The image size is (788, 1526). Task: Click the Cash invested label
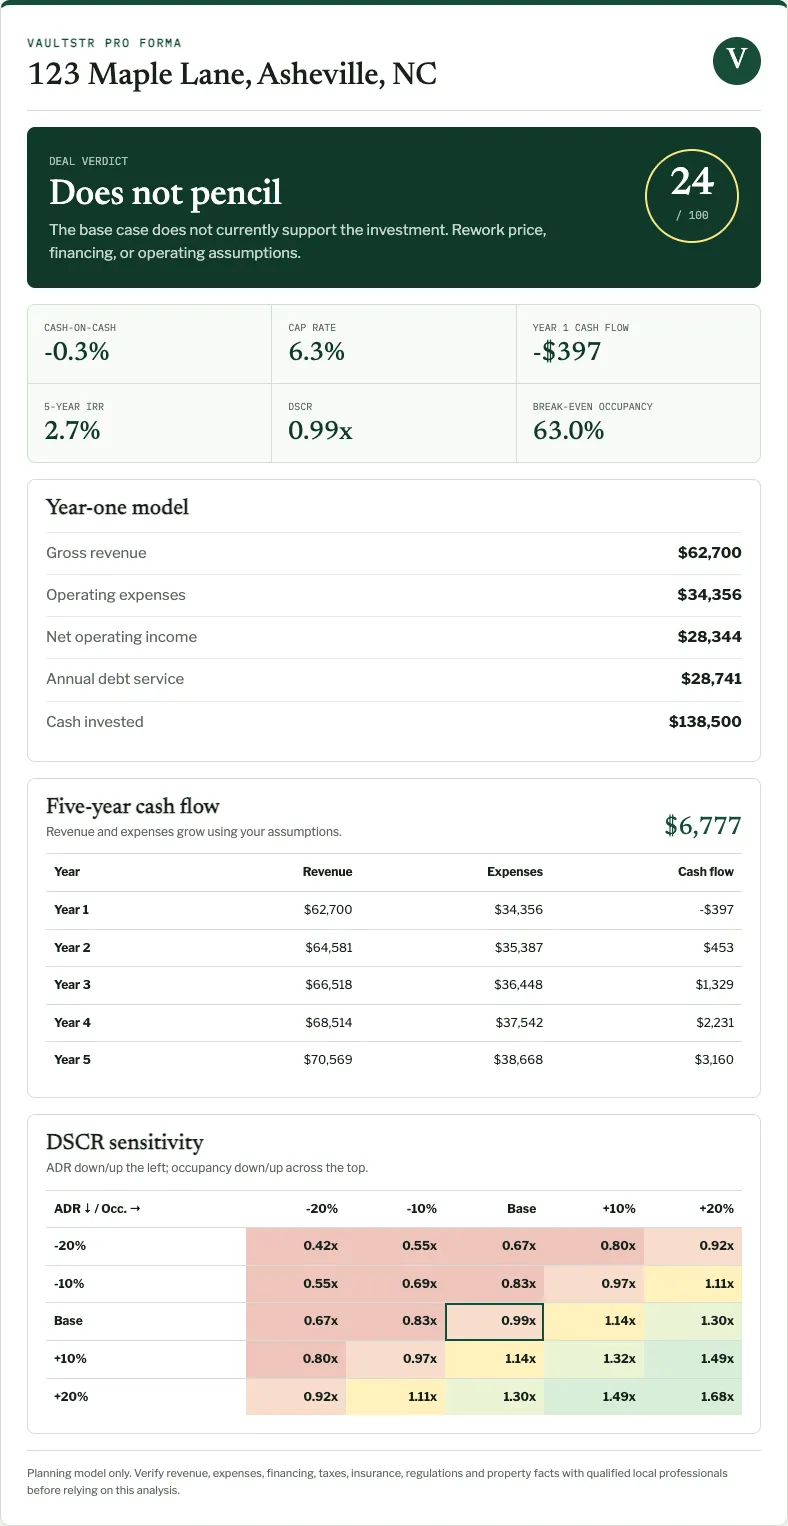[95, 722]
